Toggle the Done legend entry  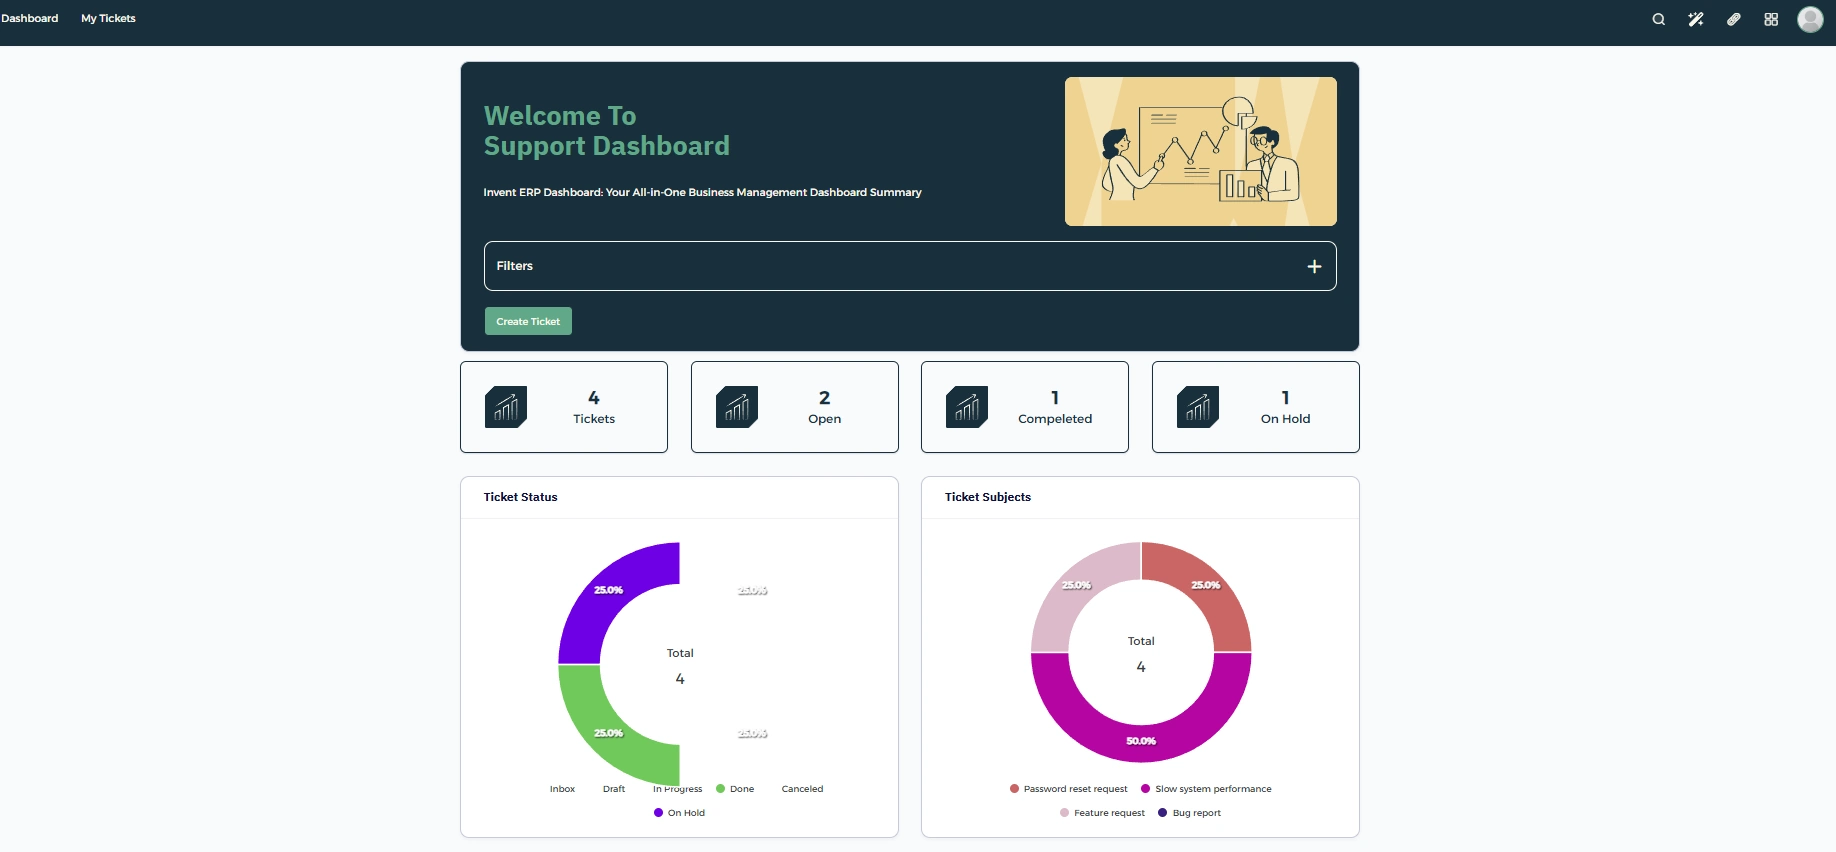click(735, 789)
